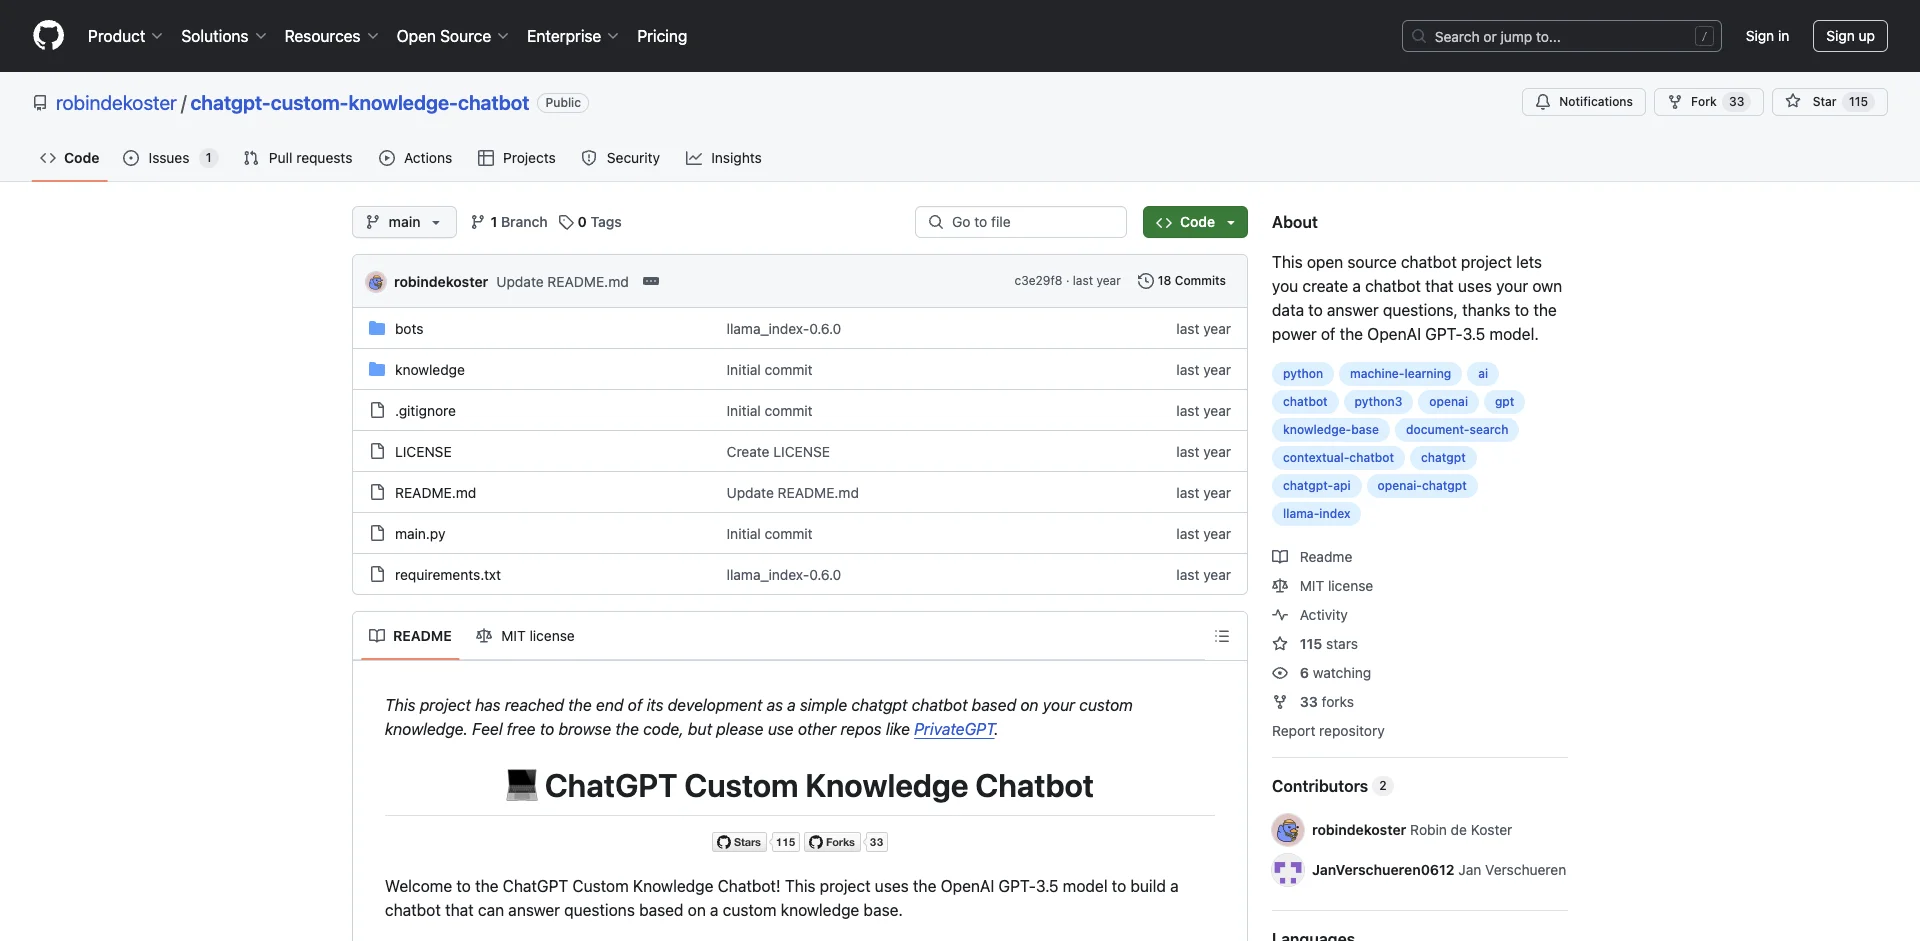Select the MIT license tab in file viewer
Image resolution: width=1920 pixels, height=941 pixels.
coord(526,636)
